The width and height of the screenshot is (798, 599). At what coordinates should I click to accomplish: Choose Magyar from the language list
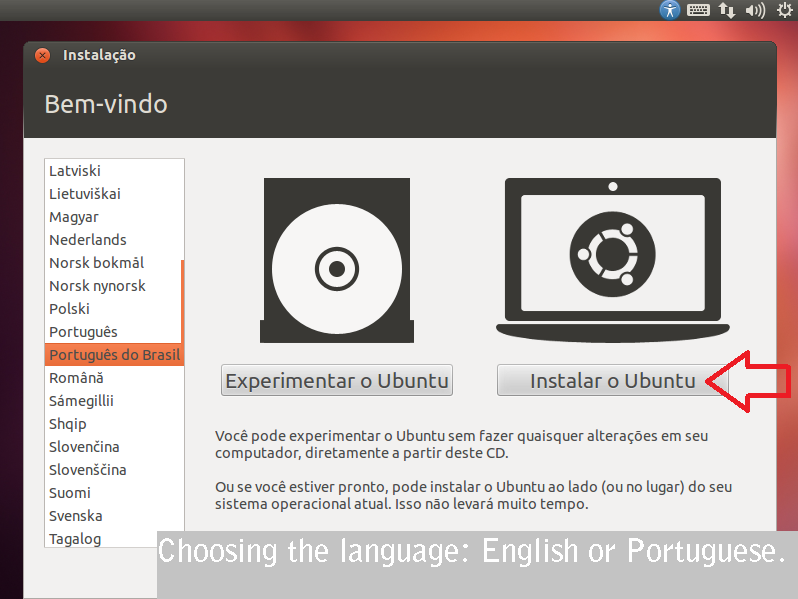coord(113,217)
